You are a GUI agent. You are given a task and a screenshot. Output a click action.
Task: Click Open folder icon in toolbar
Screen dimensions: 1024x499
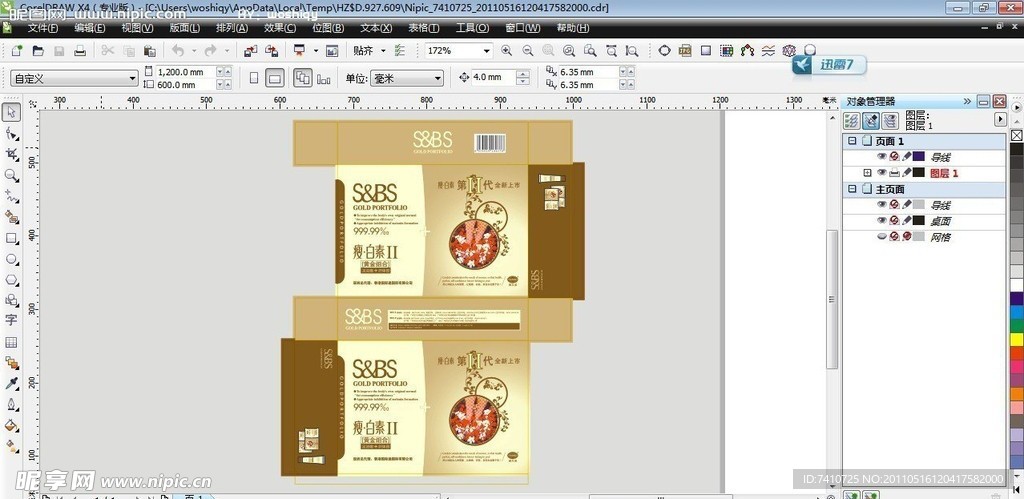37,50
